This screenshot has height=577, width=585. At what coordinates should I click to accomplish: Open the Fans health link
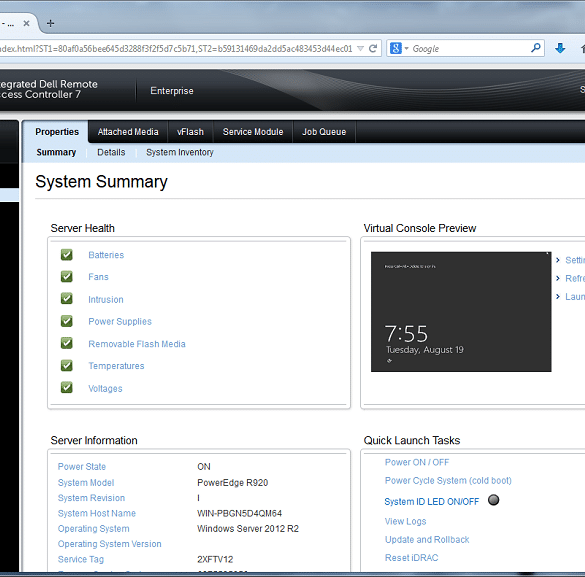(98, 277)
